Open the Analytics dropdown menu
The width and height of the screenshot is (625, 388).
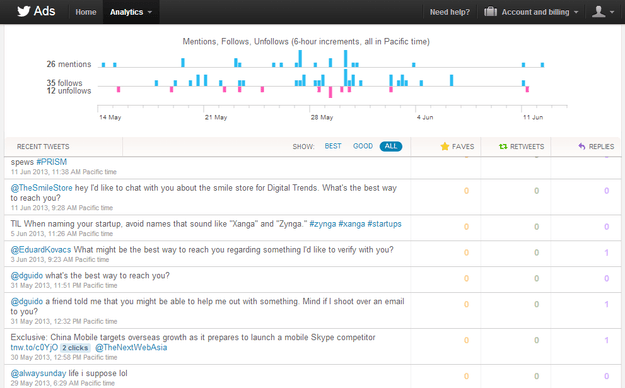point(131,12)
